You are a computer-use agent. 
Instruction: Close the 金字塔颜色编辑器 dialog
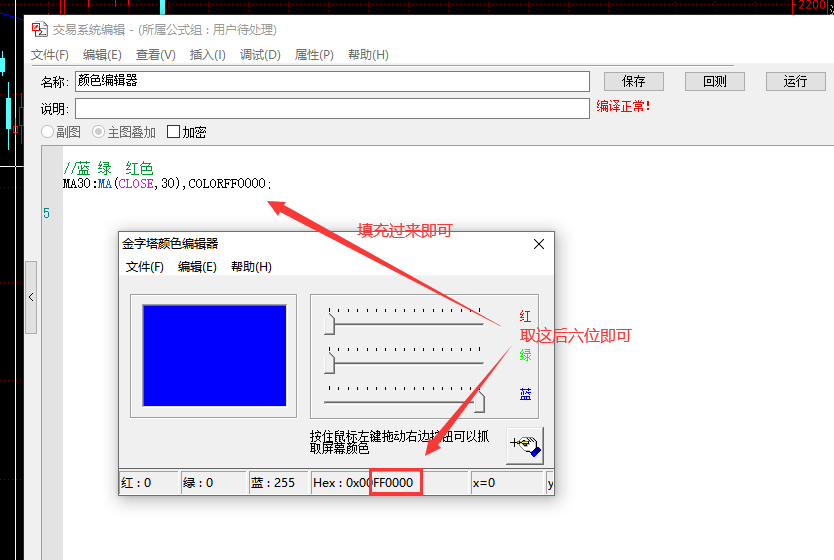tap(539, 244)
